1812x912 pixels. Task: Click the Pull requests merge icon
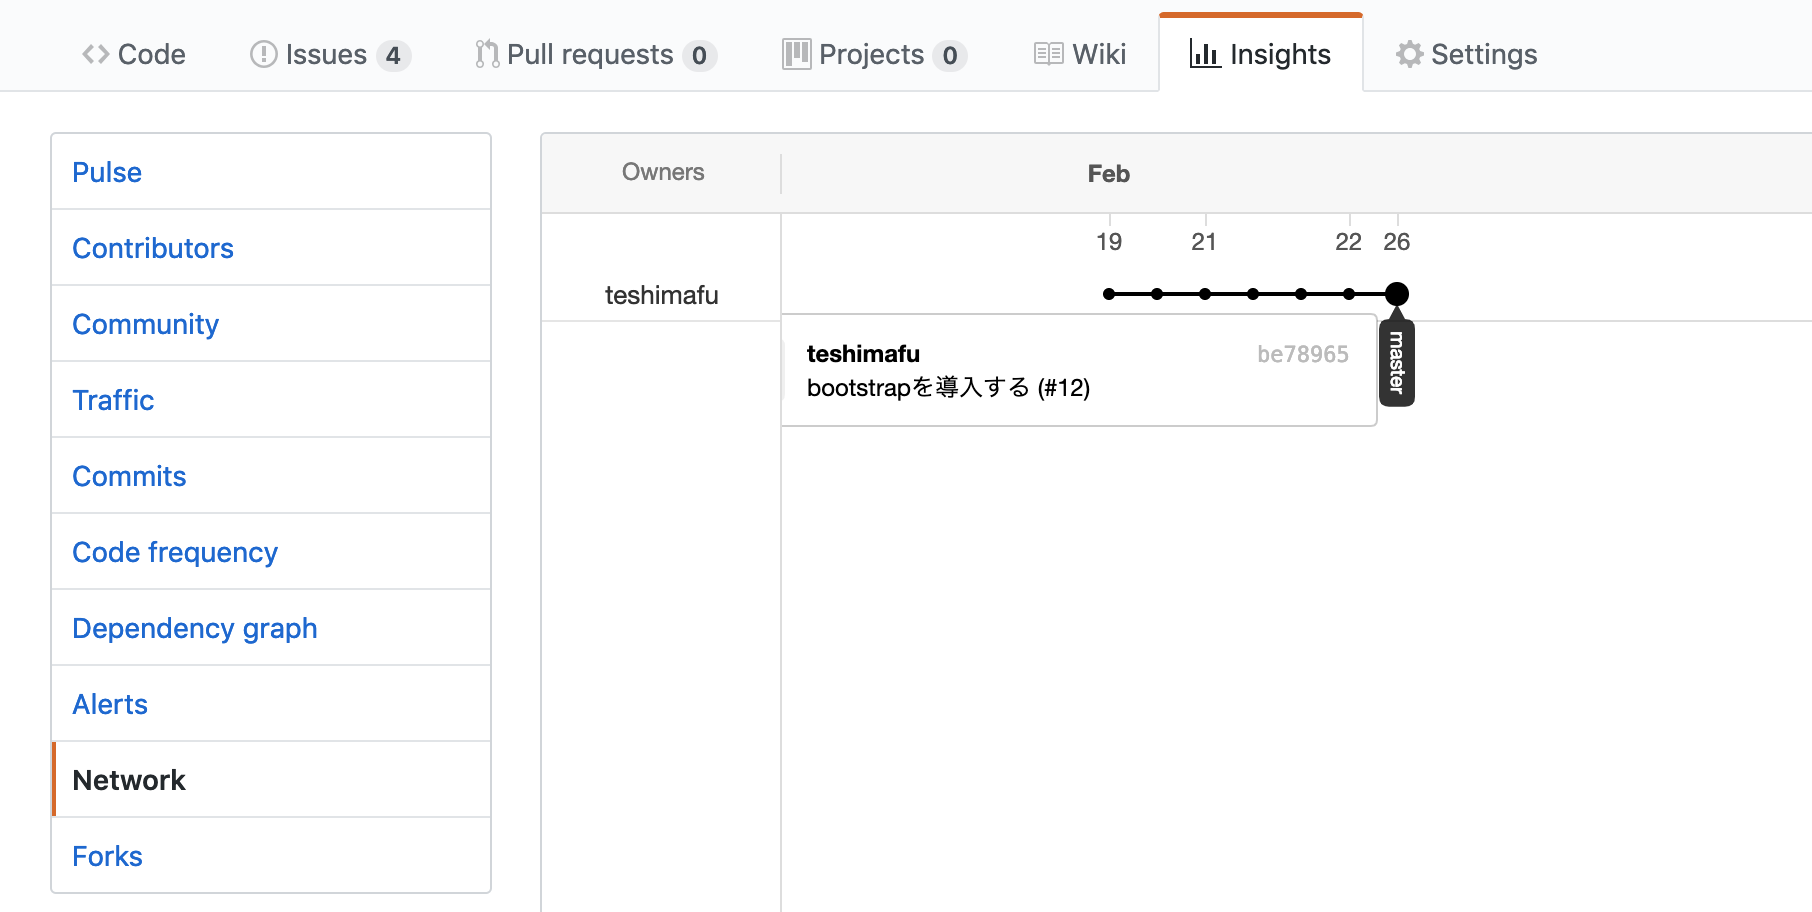(x=487, y=54)
